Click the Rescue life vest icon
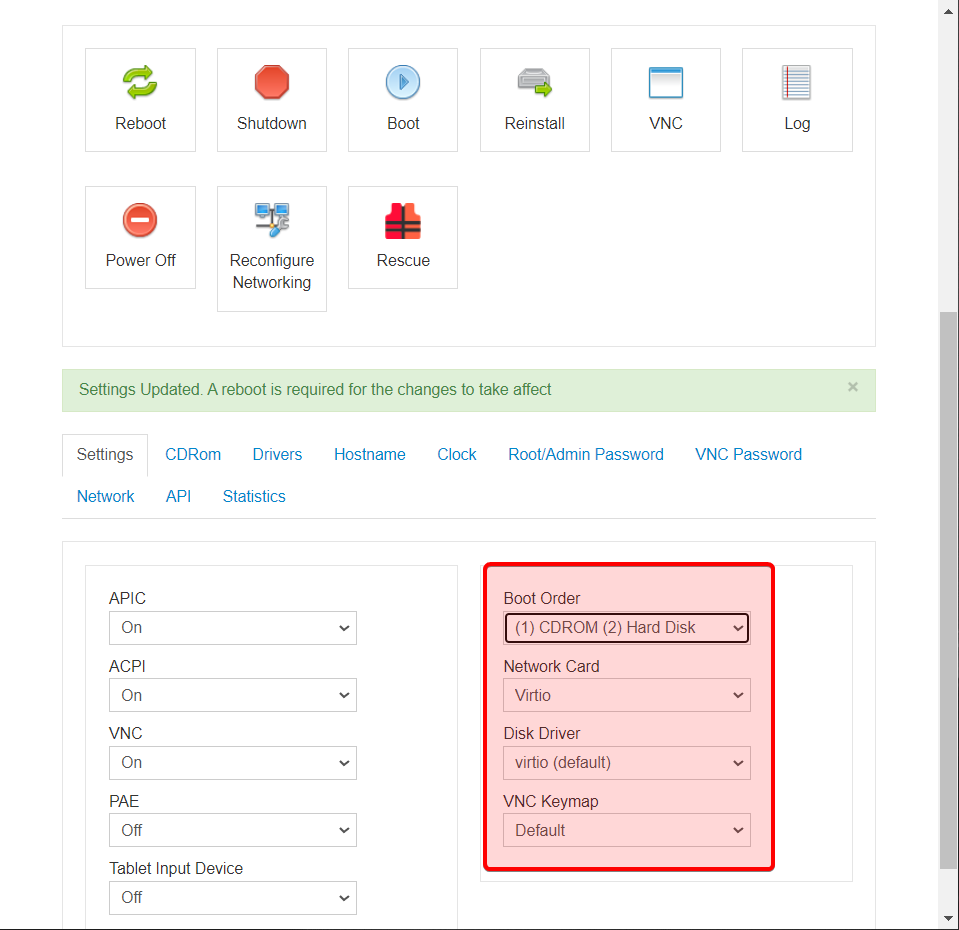This screenshot has width=959, height=930. (x=403, y=219)
